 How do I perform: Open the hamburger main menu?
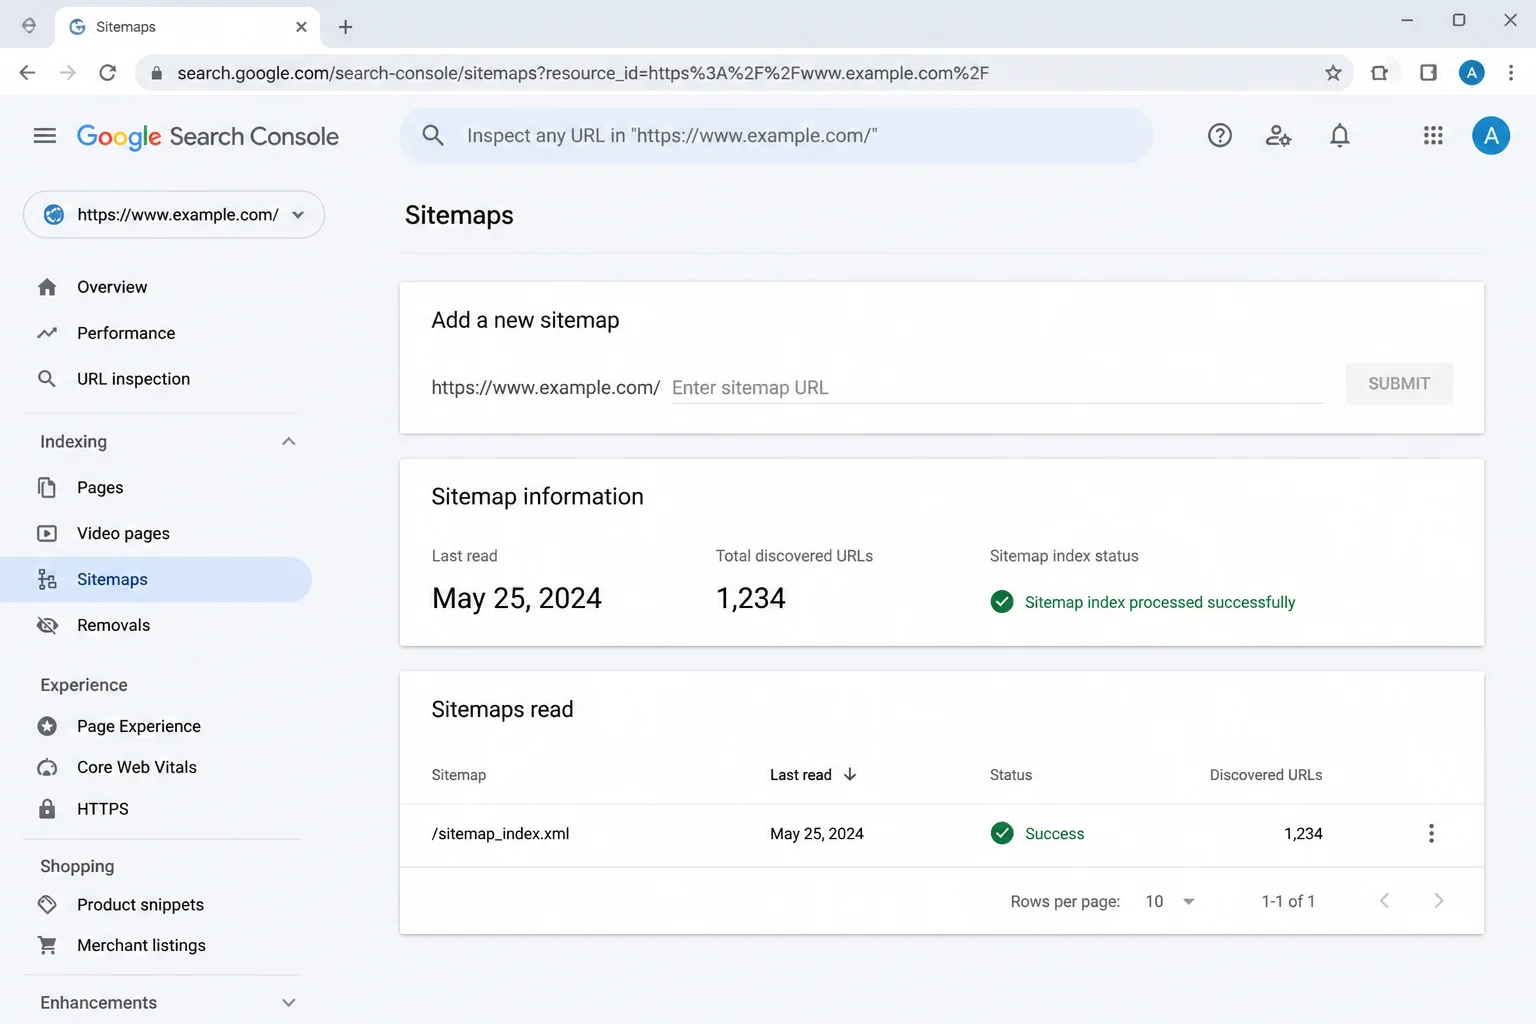45,136
